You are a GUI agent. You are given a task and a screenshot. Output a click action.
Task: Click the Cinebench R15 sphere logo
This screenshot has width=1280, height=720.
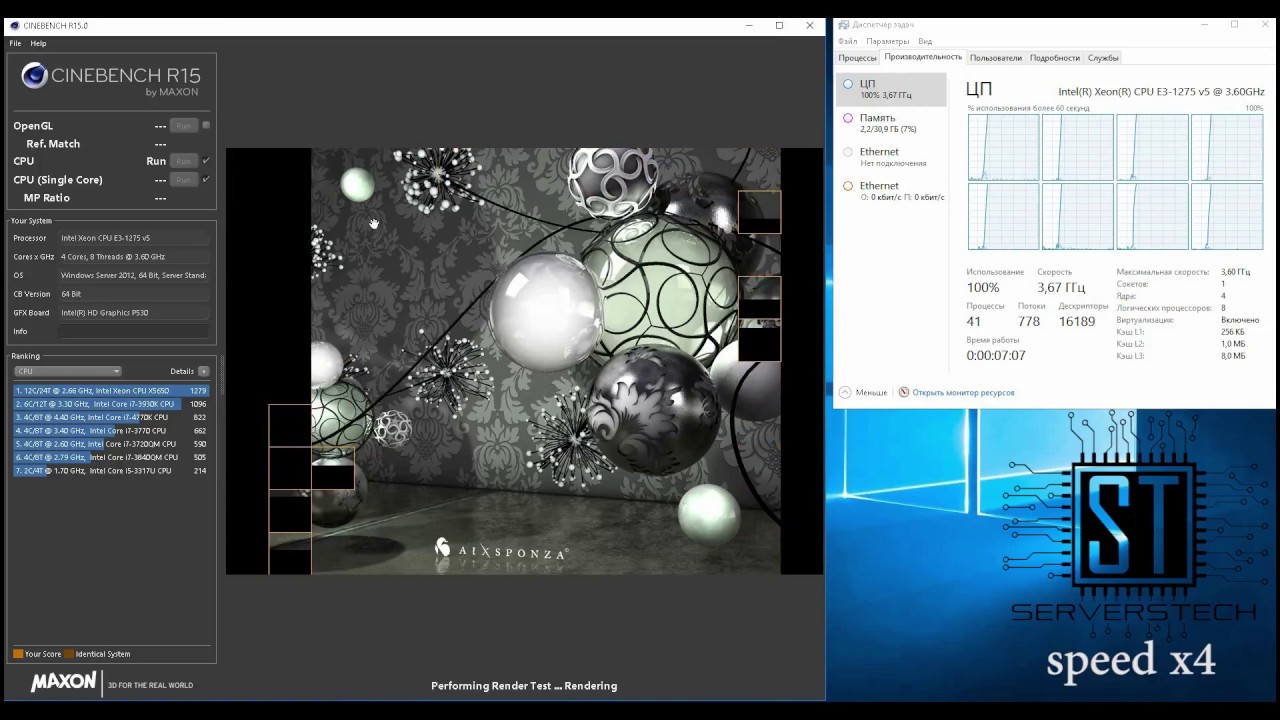coord(34,76)
